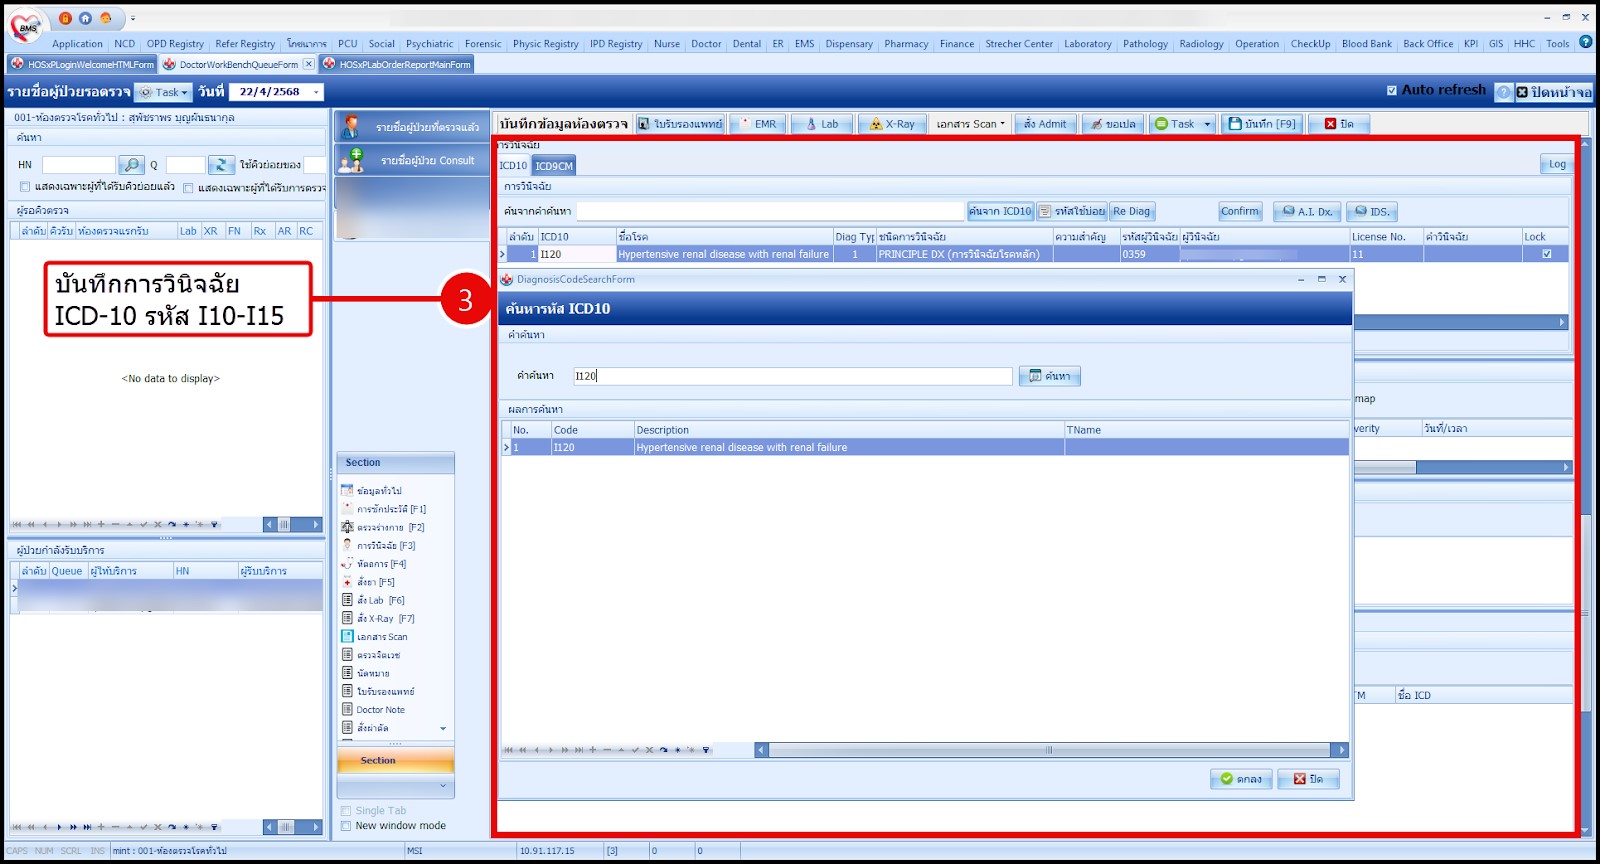Click the orange lock quick-access icon
Image resolution: width=1600 pixels, height=864 pixels.
click(x=66, y=18)
